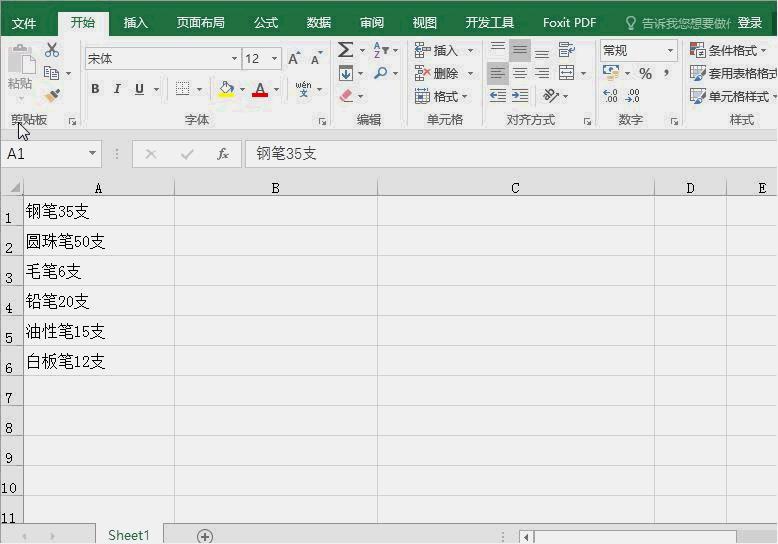Click the Decrease Indent icon
This screenshot has height=544, width=778.
pyautogui.click(x=498, y=95)
